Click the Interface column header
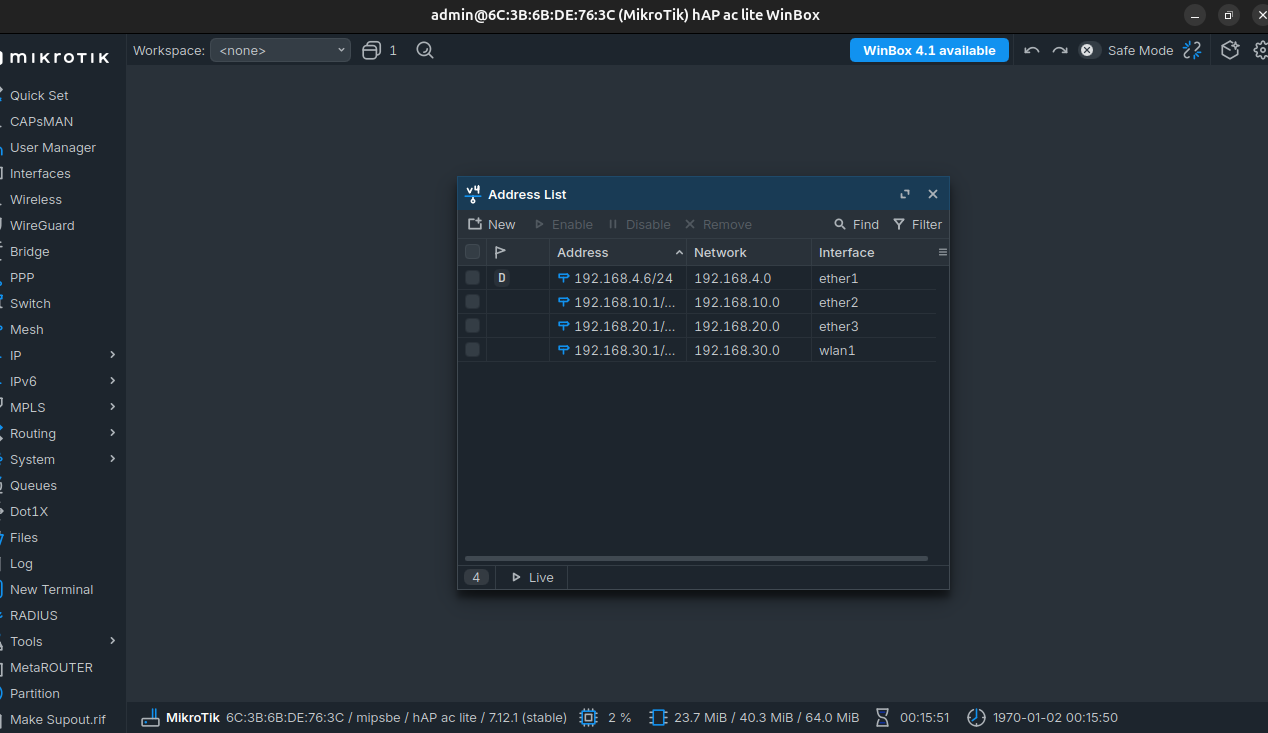The height and width of the screenshot is (733, 1268). tap(872, 252)
